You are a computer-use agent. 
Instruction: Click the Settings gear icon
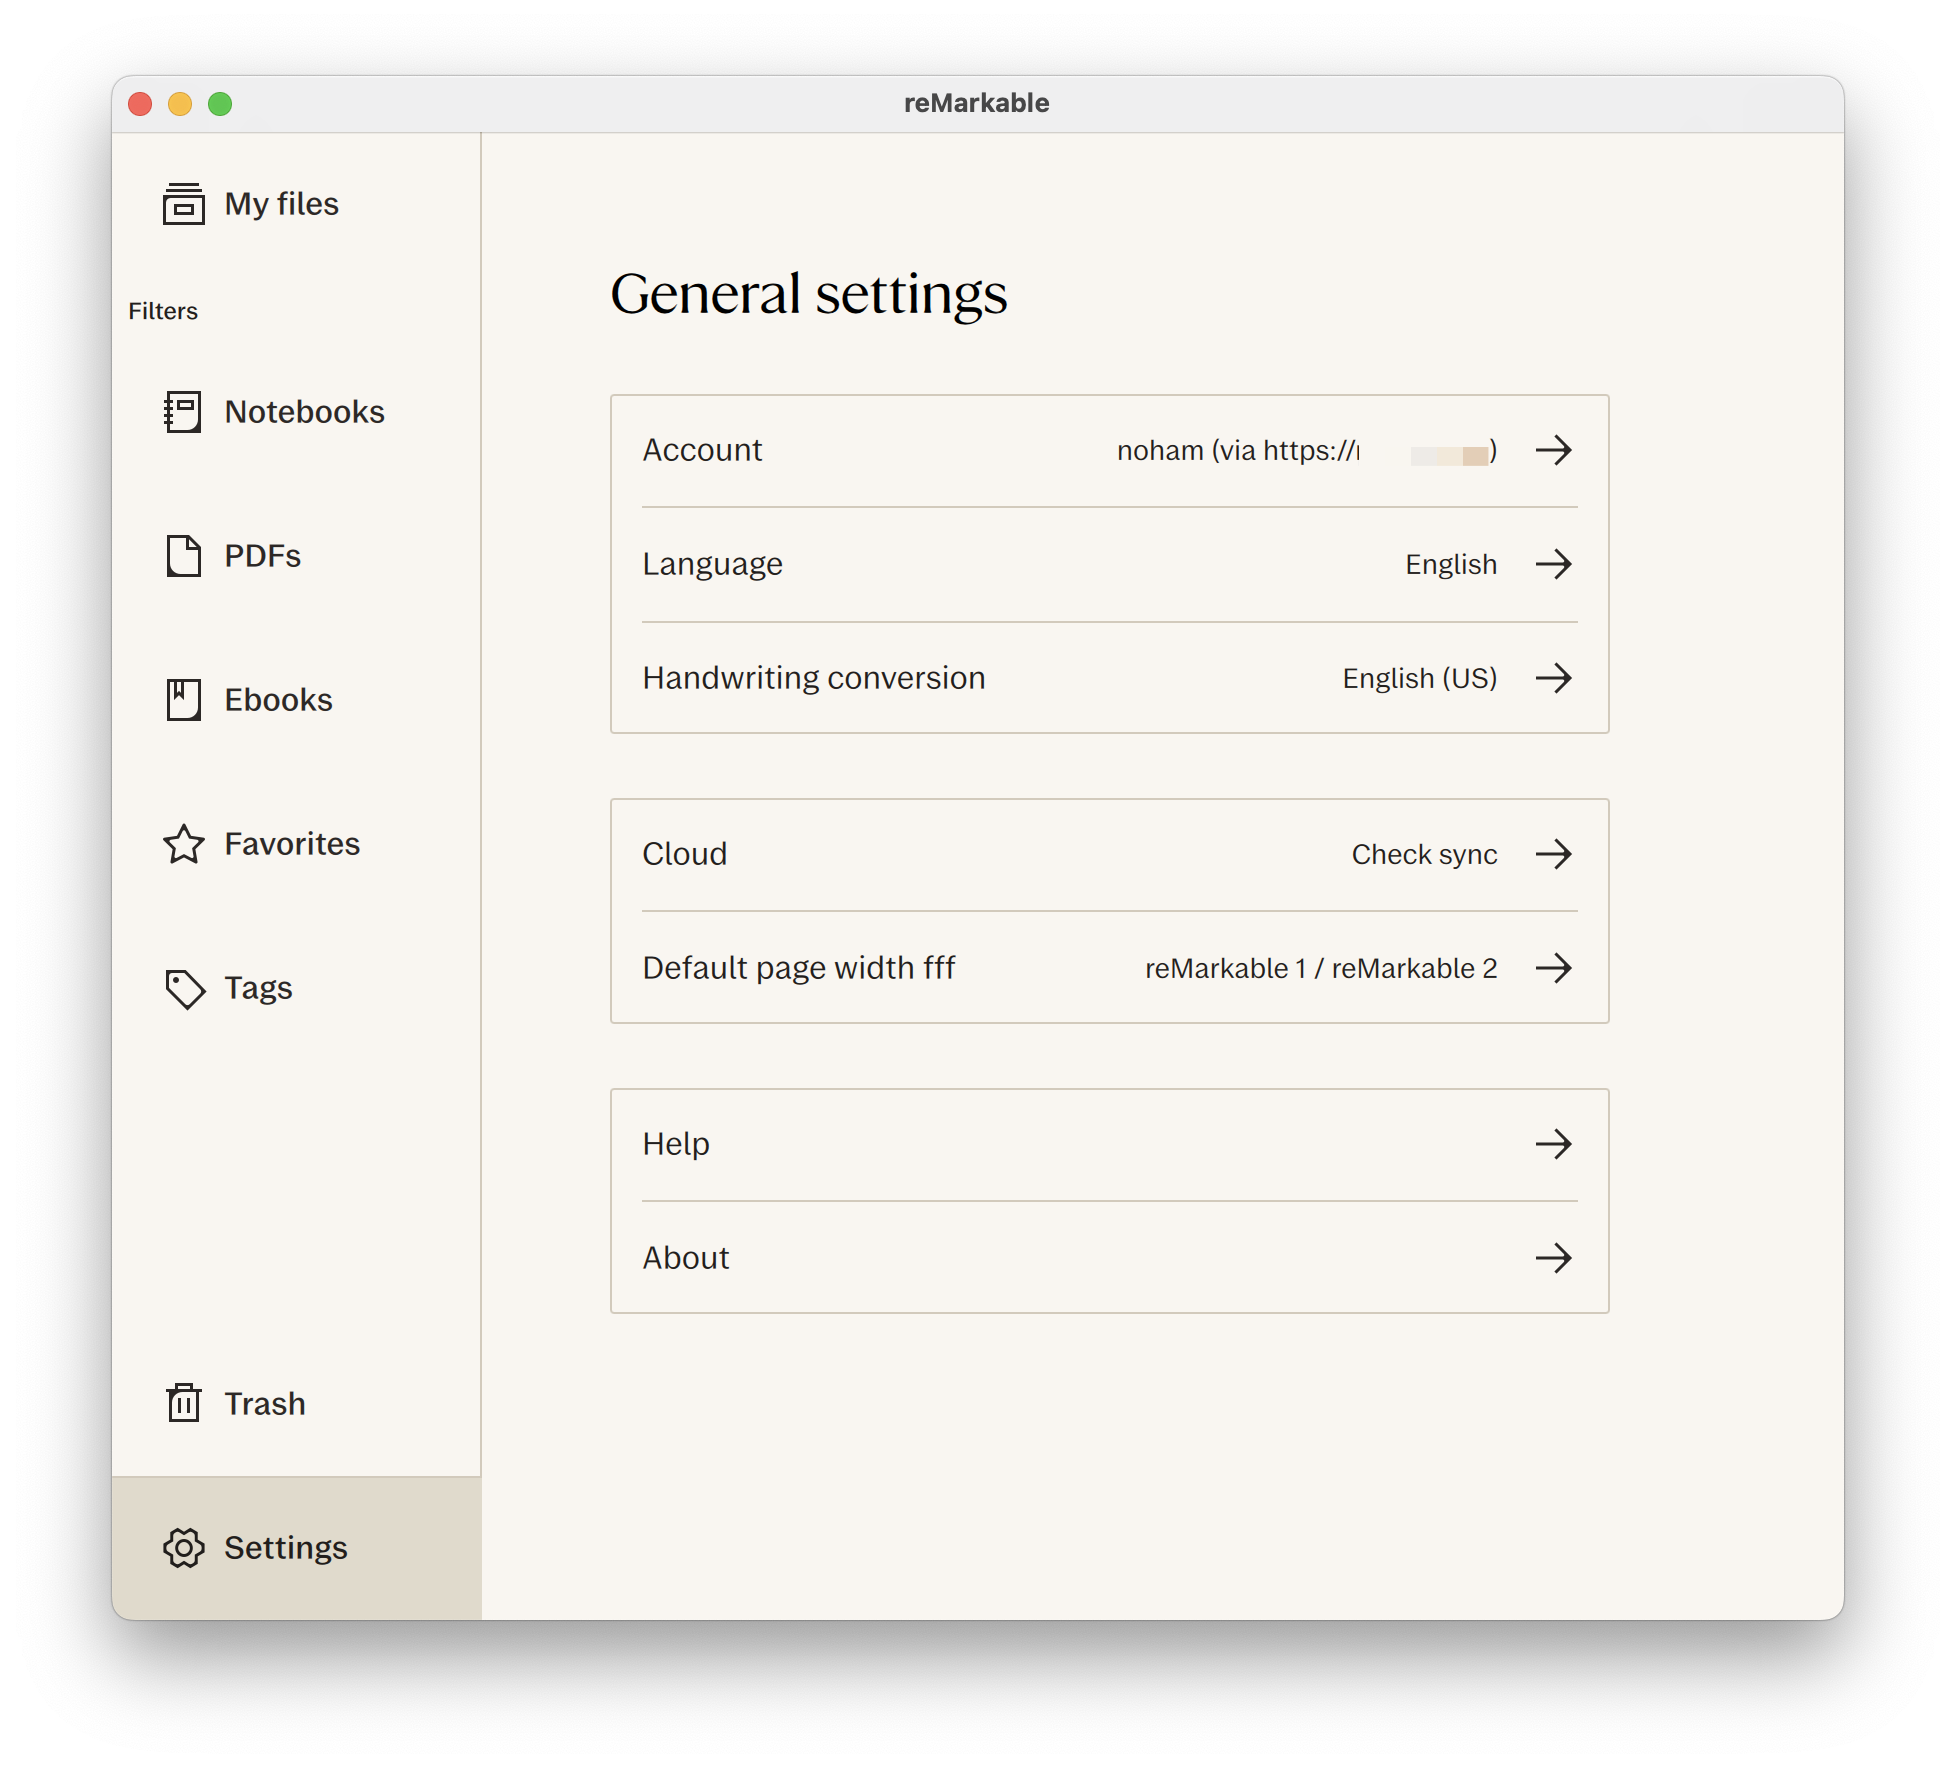pyautogui.click(x=184, y=1548)
